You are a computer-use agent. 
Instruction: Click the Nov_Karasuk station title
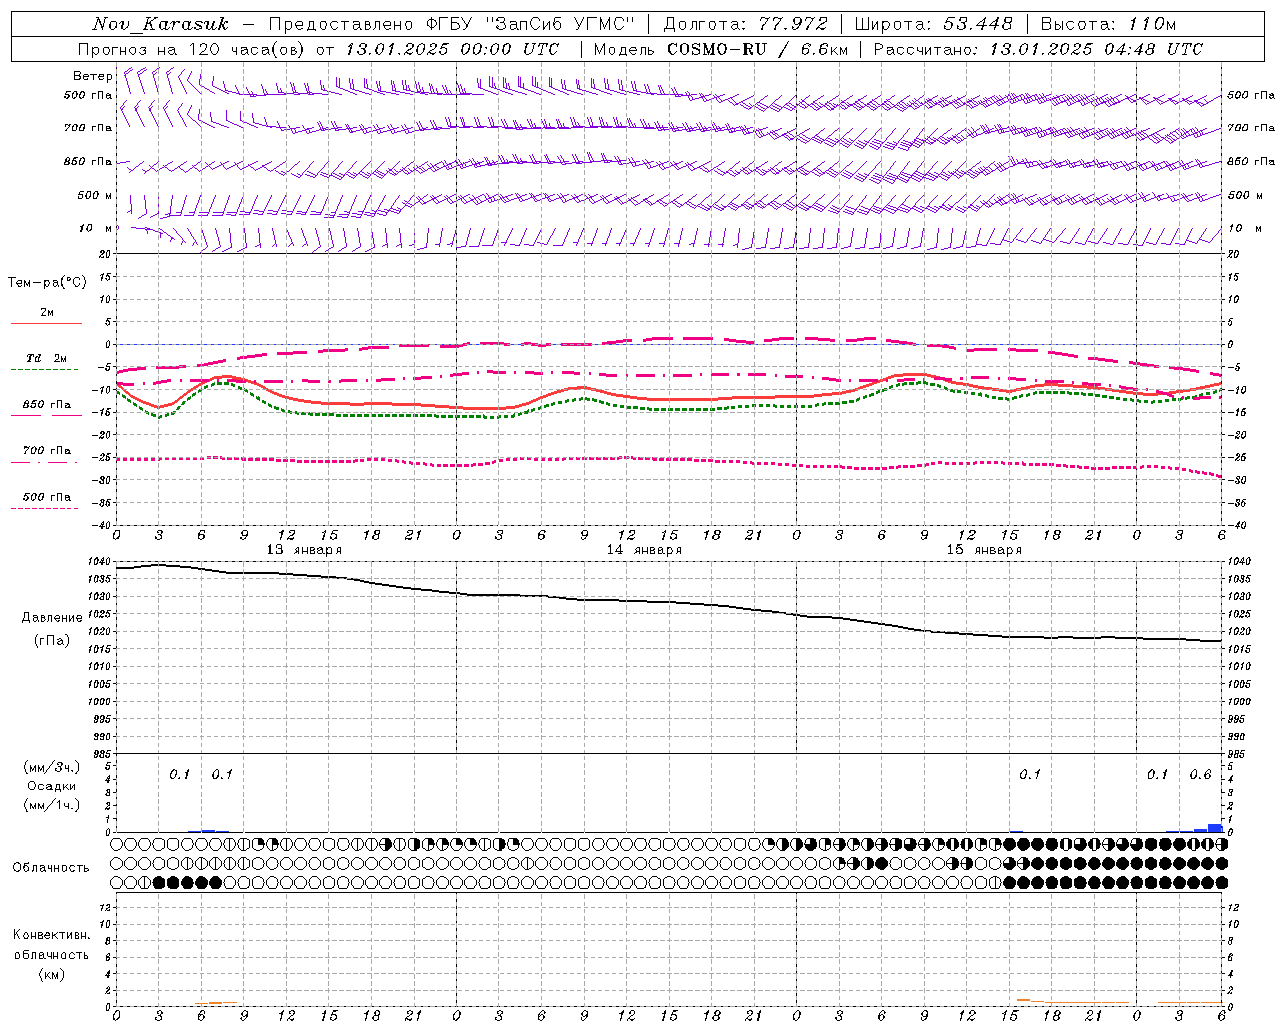(161, 23)
